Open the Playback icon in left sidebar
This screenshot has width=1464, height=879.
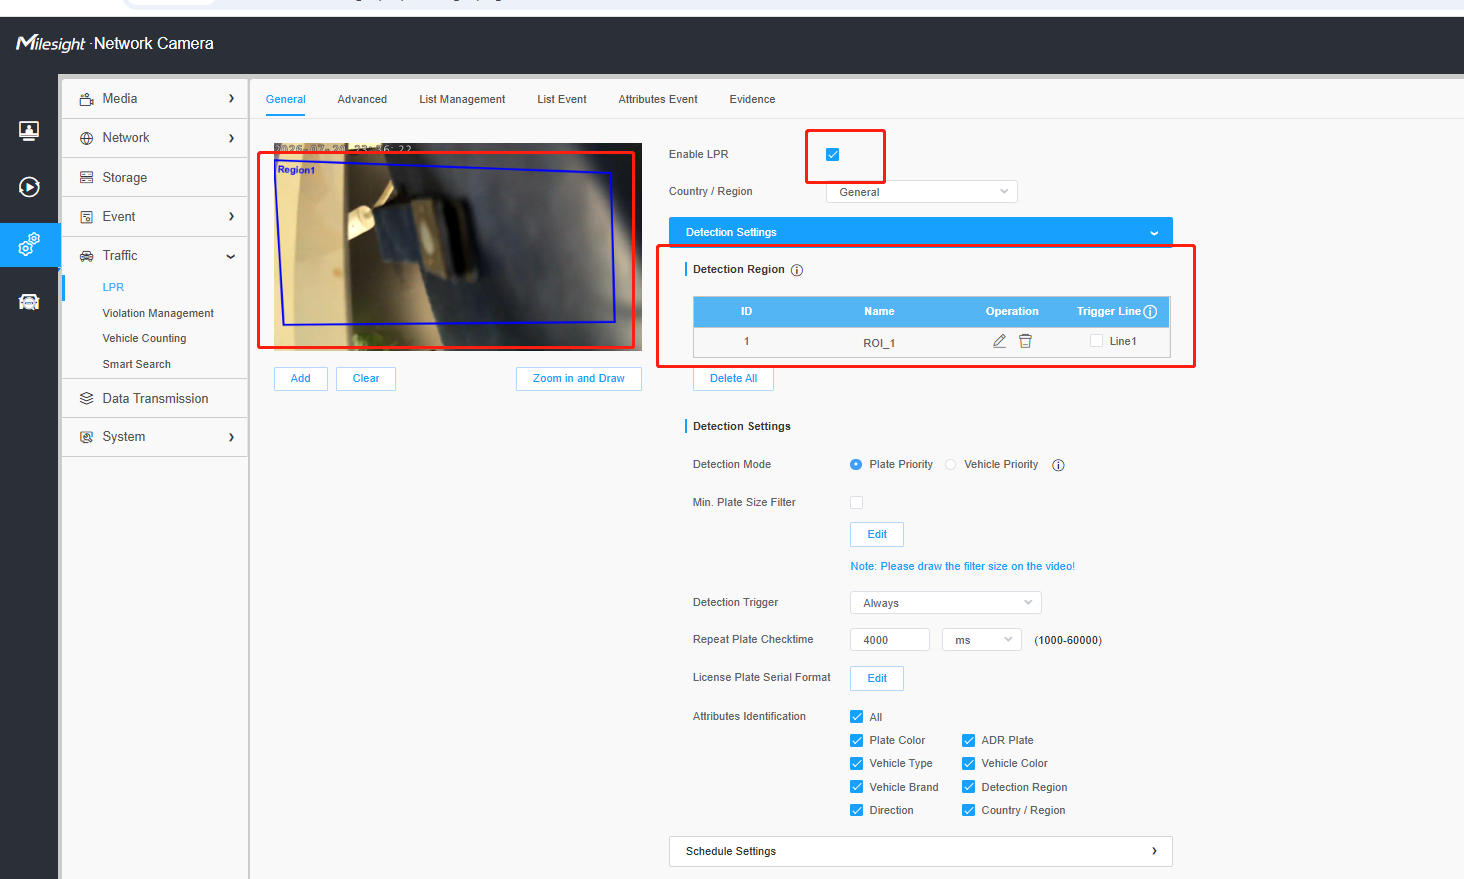click(x=29, y=187)
